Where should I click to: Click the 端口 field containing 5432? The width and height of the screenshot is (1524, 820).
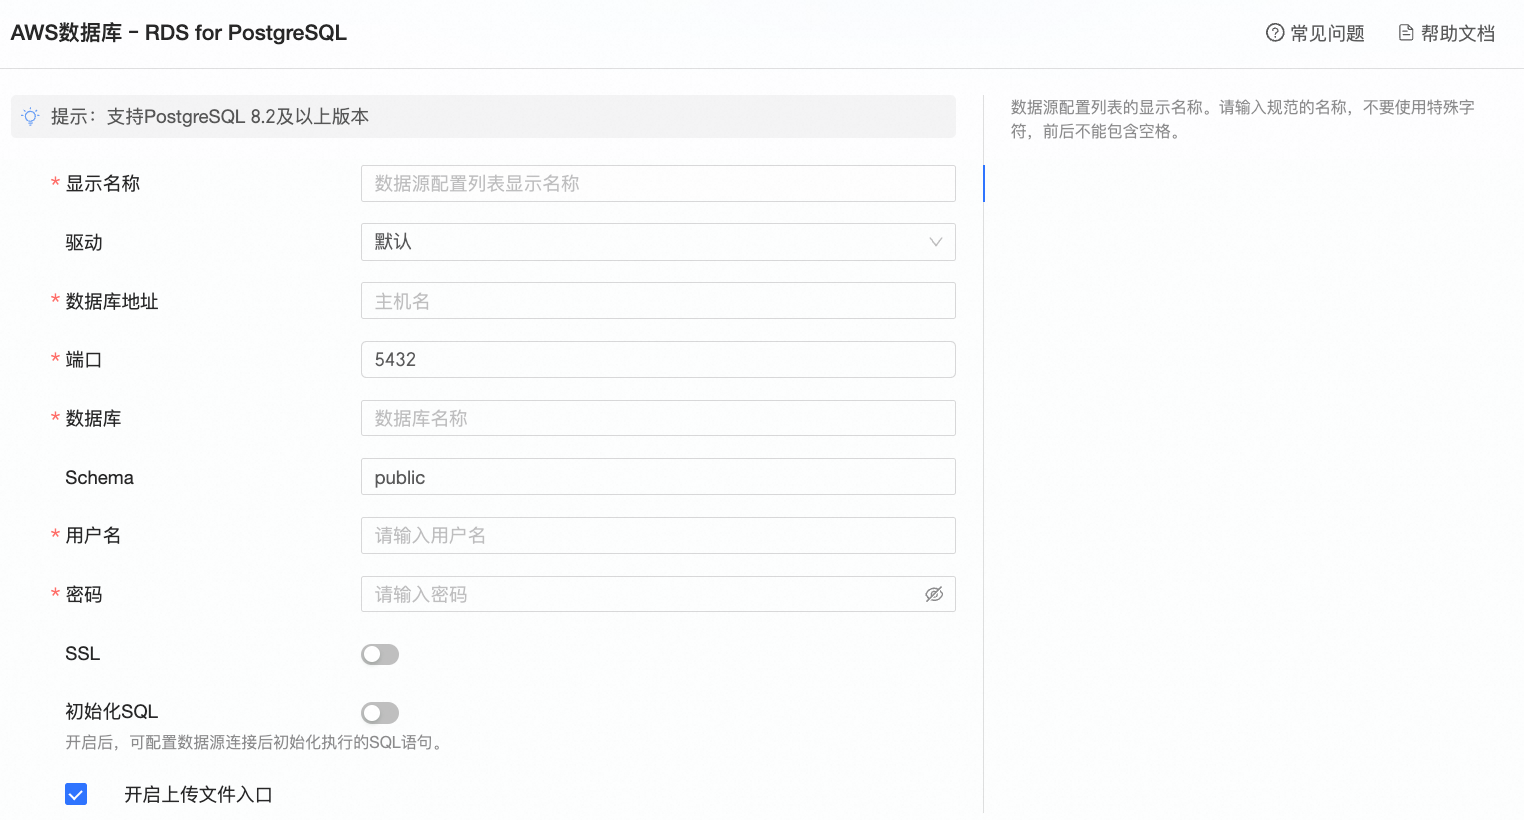(658, 360)
